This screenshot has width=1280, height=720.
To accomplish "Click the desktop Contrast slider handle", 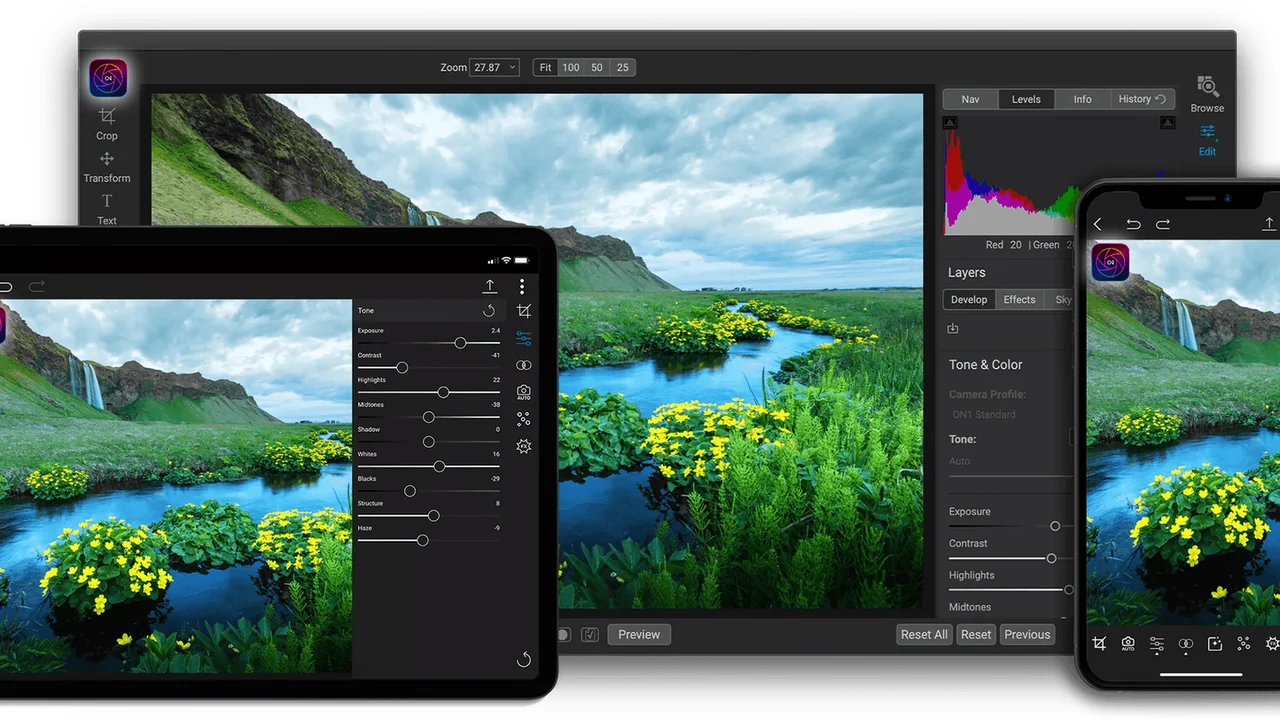I will pos(1051,558).
